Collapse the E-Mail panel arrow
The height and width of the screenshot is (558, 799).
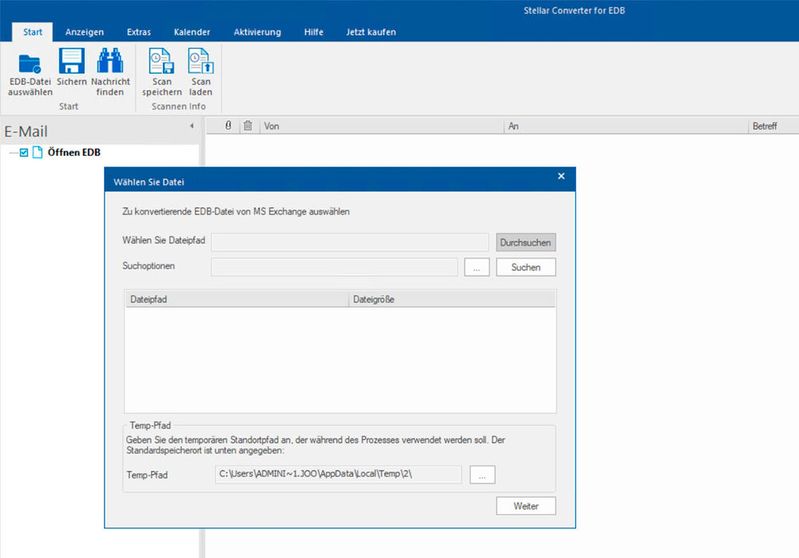point(192,126)
